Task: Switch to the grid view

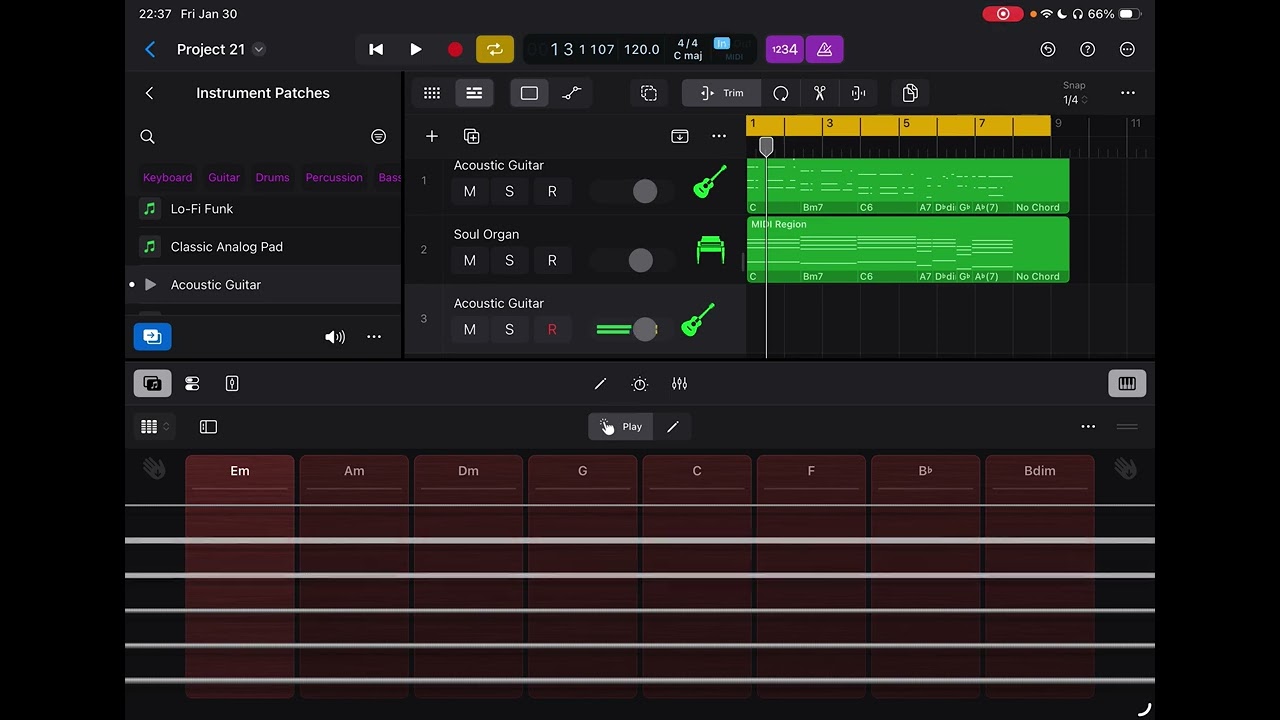Action: 432,93
